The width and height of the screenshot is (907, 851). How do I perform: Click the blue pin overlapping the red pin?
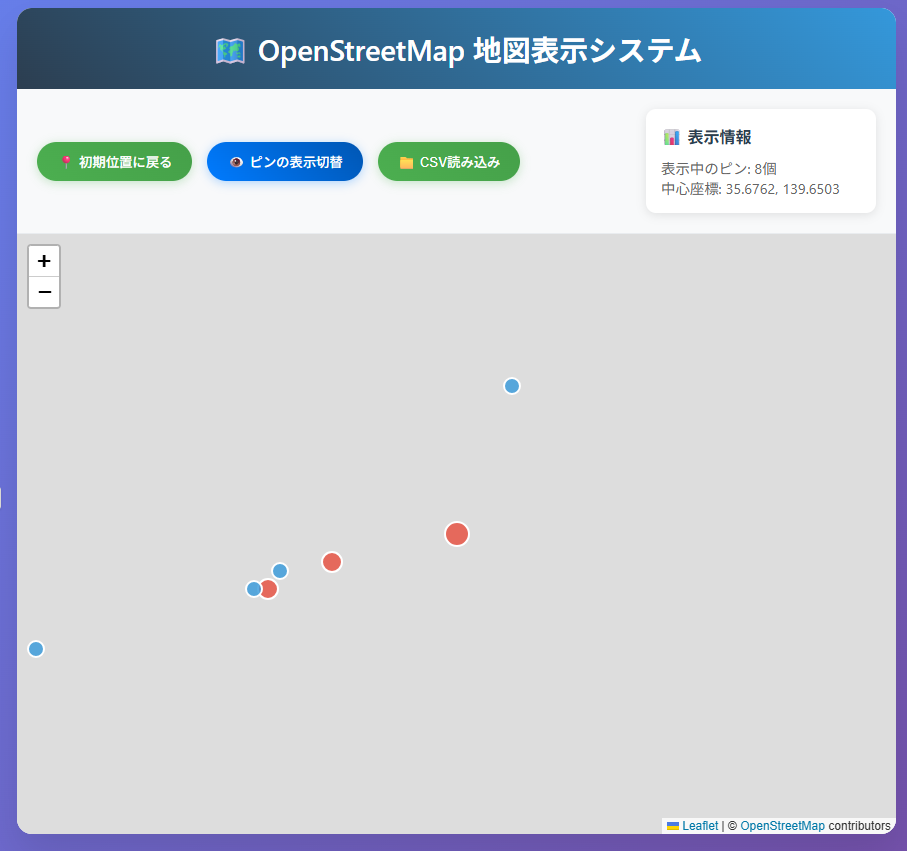click(x=254, y=589)
